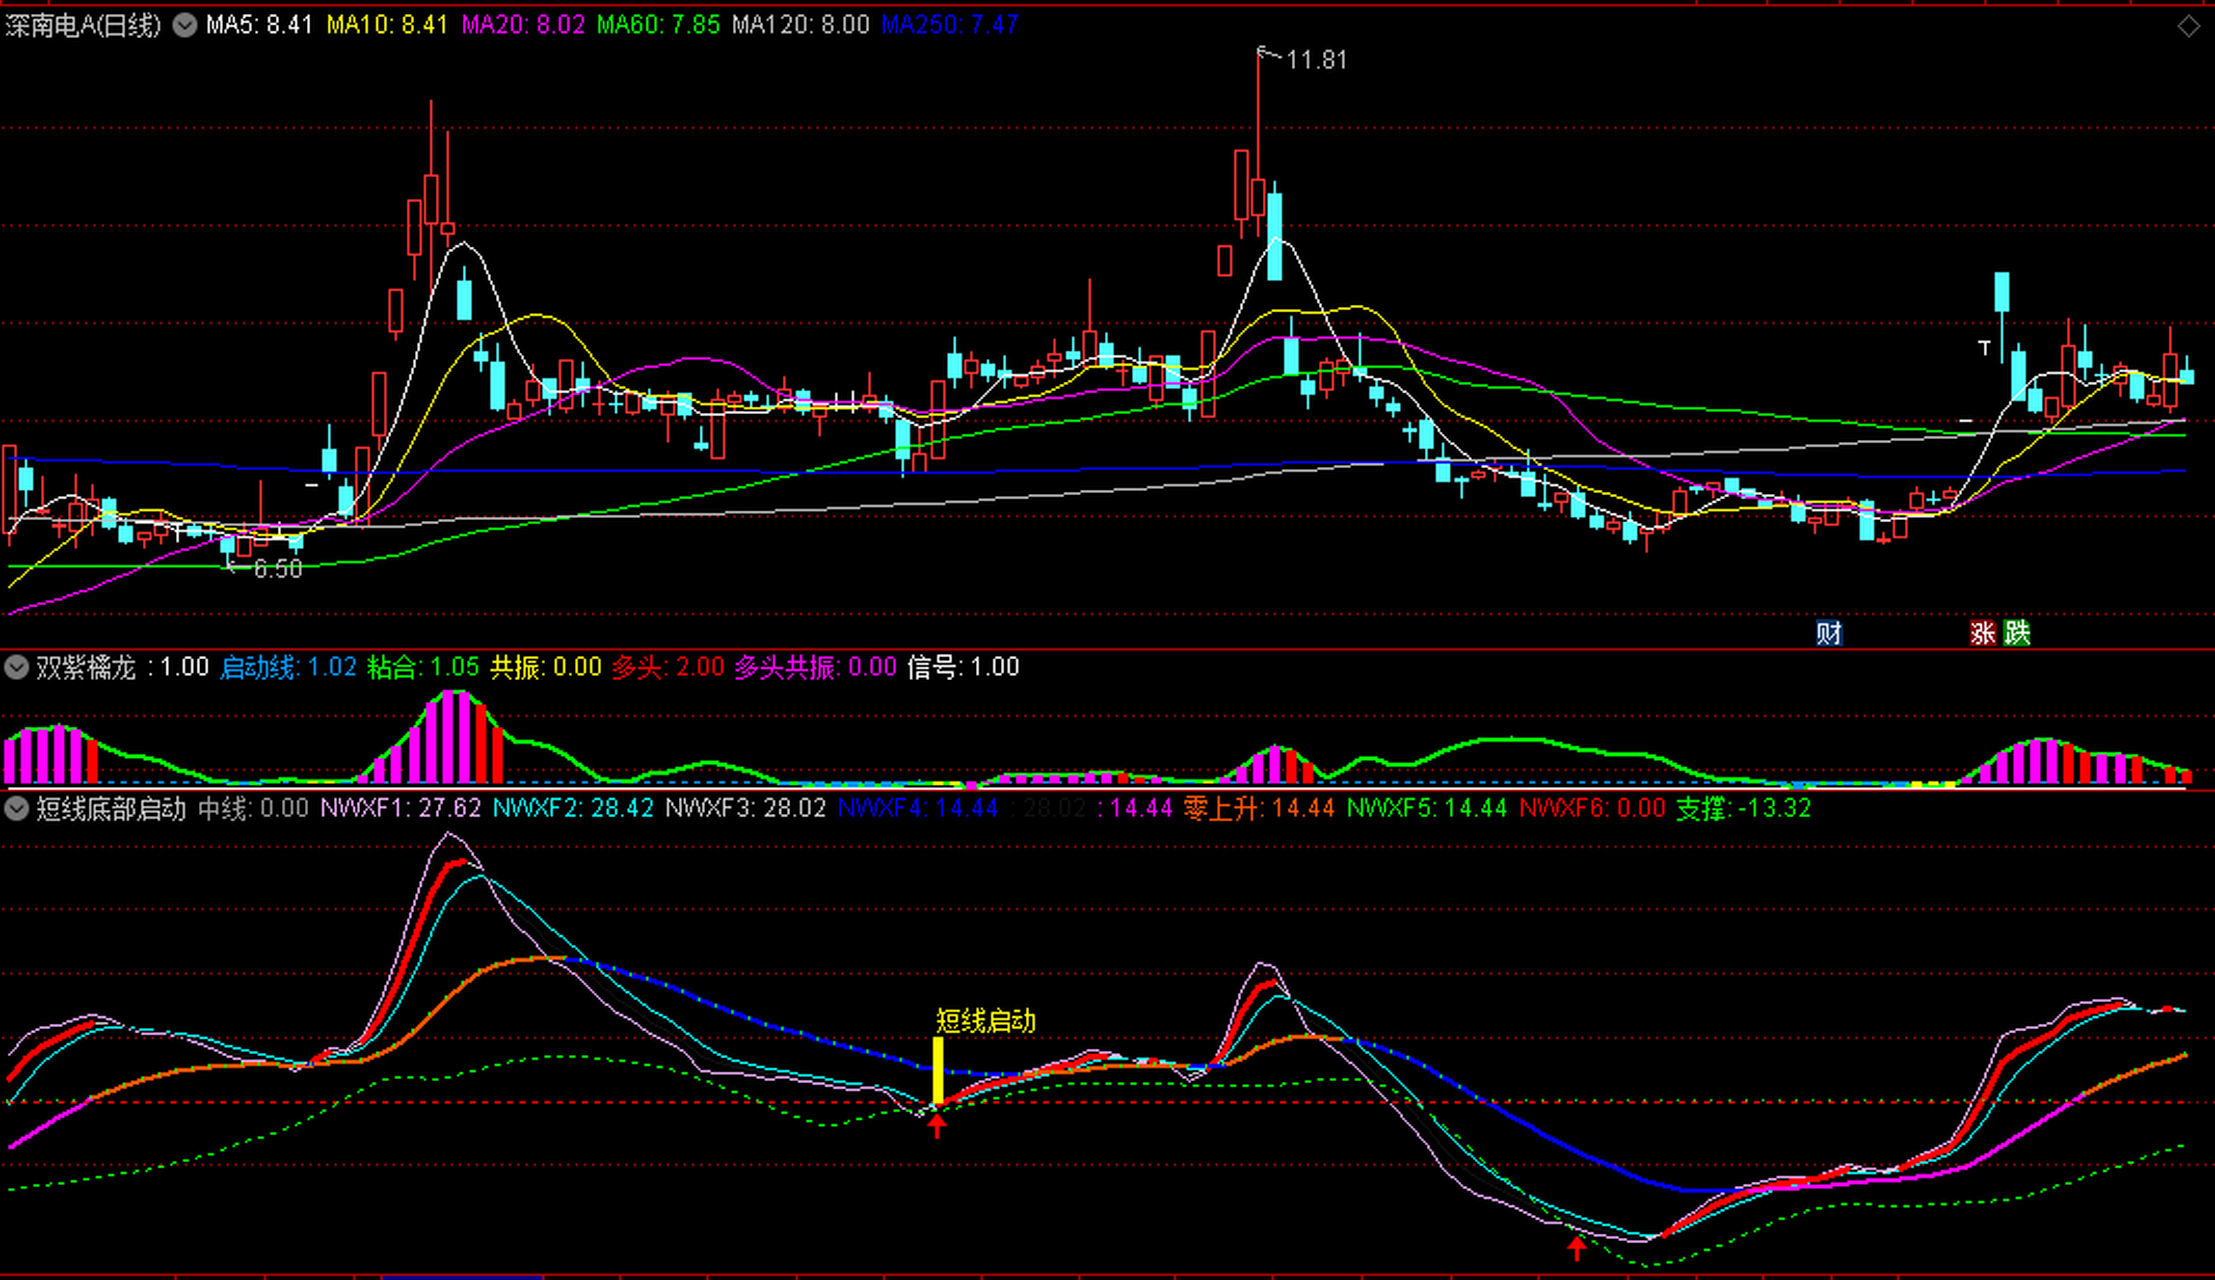The height and width of the screenshot is (1280, 2215).
Task: Click the yellow 短线启动 signal bar
Action: pos(938,1070)
